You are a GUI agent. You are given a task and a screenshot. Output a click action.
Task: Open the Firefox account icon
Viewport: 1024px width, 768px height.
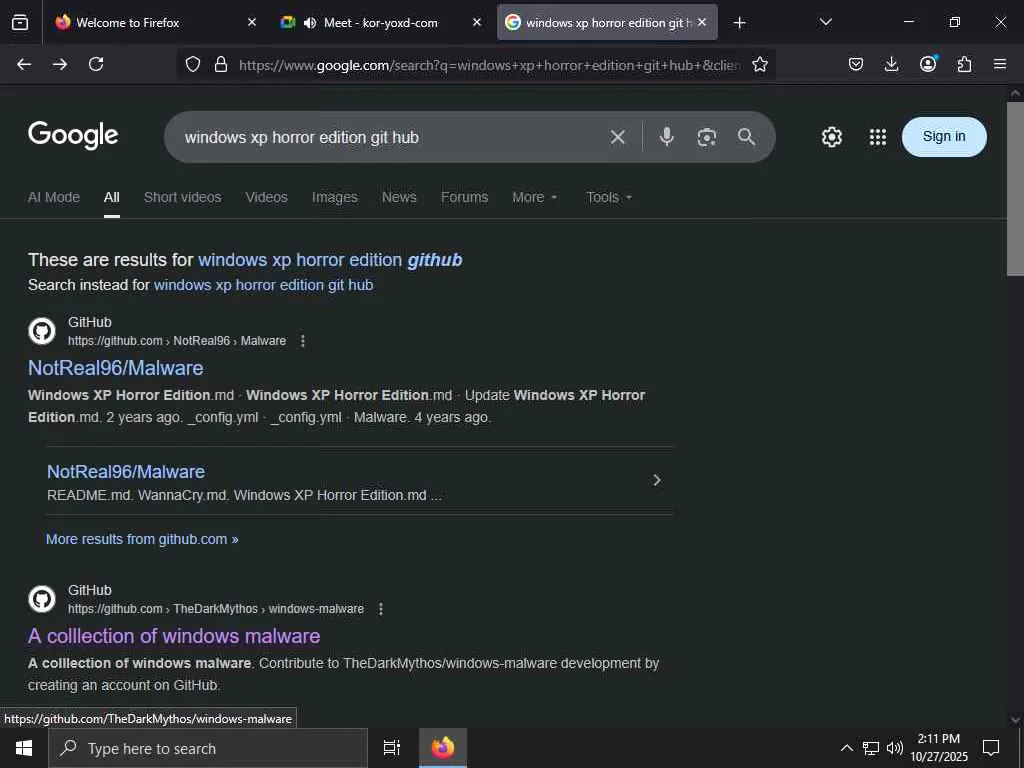[928, 63]
